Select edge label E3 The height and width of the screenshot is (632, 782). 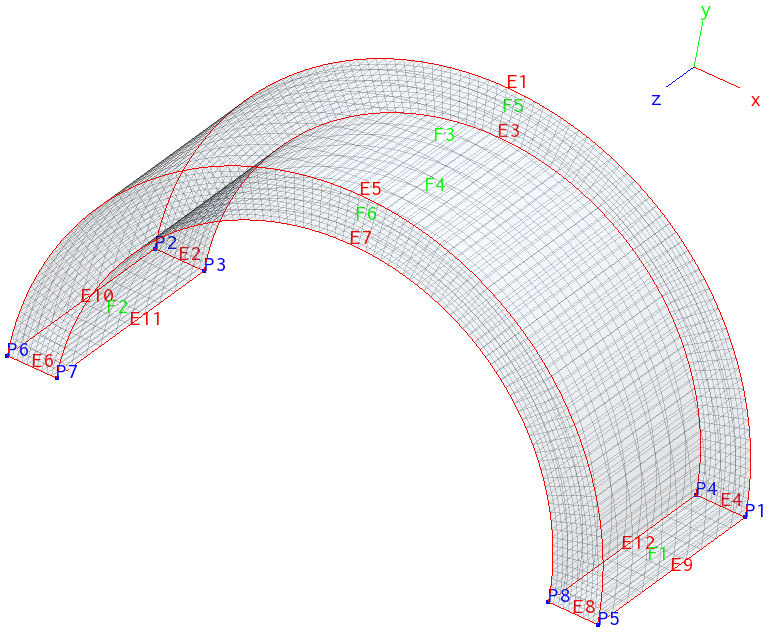tap(509, 130)
